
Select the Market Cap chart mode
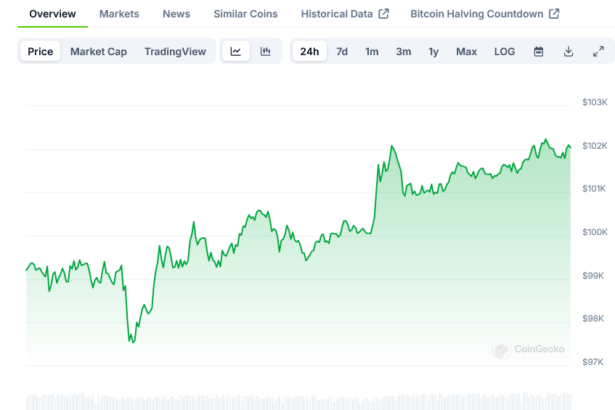[x=98, y=52]
